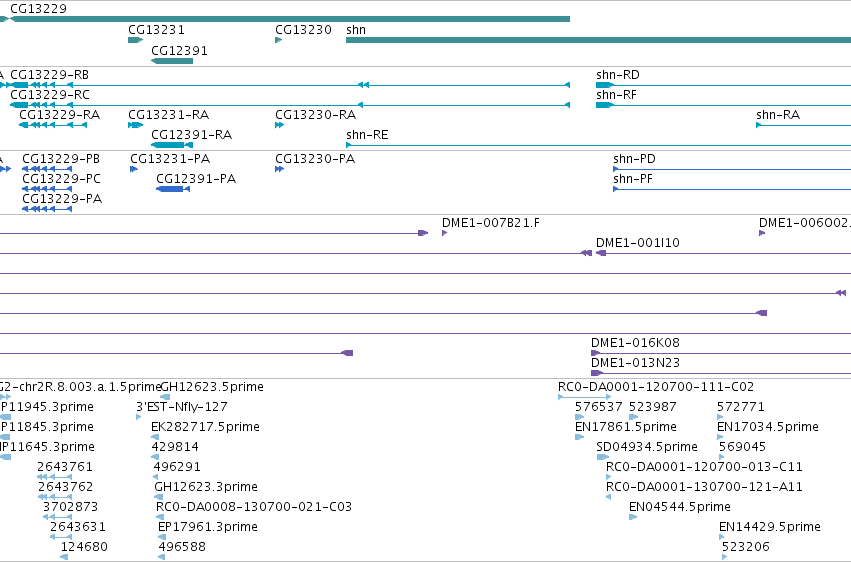The image size is (851, 562).
Task: Click the GH12623.3prime EST label
Action: pos(206,487)
